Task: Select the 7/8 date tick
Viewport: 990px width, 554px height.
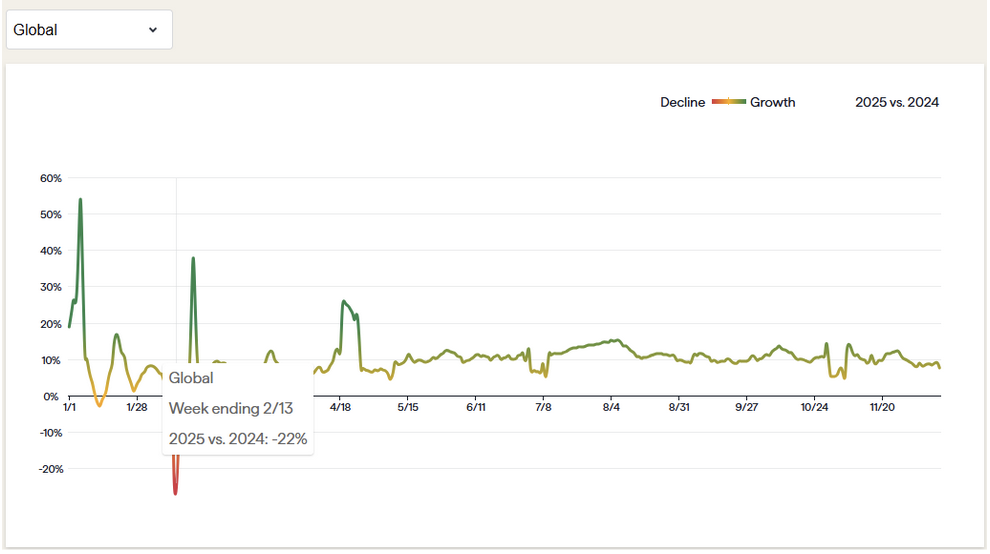Action: pos(543,407)
